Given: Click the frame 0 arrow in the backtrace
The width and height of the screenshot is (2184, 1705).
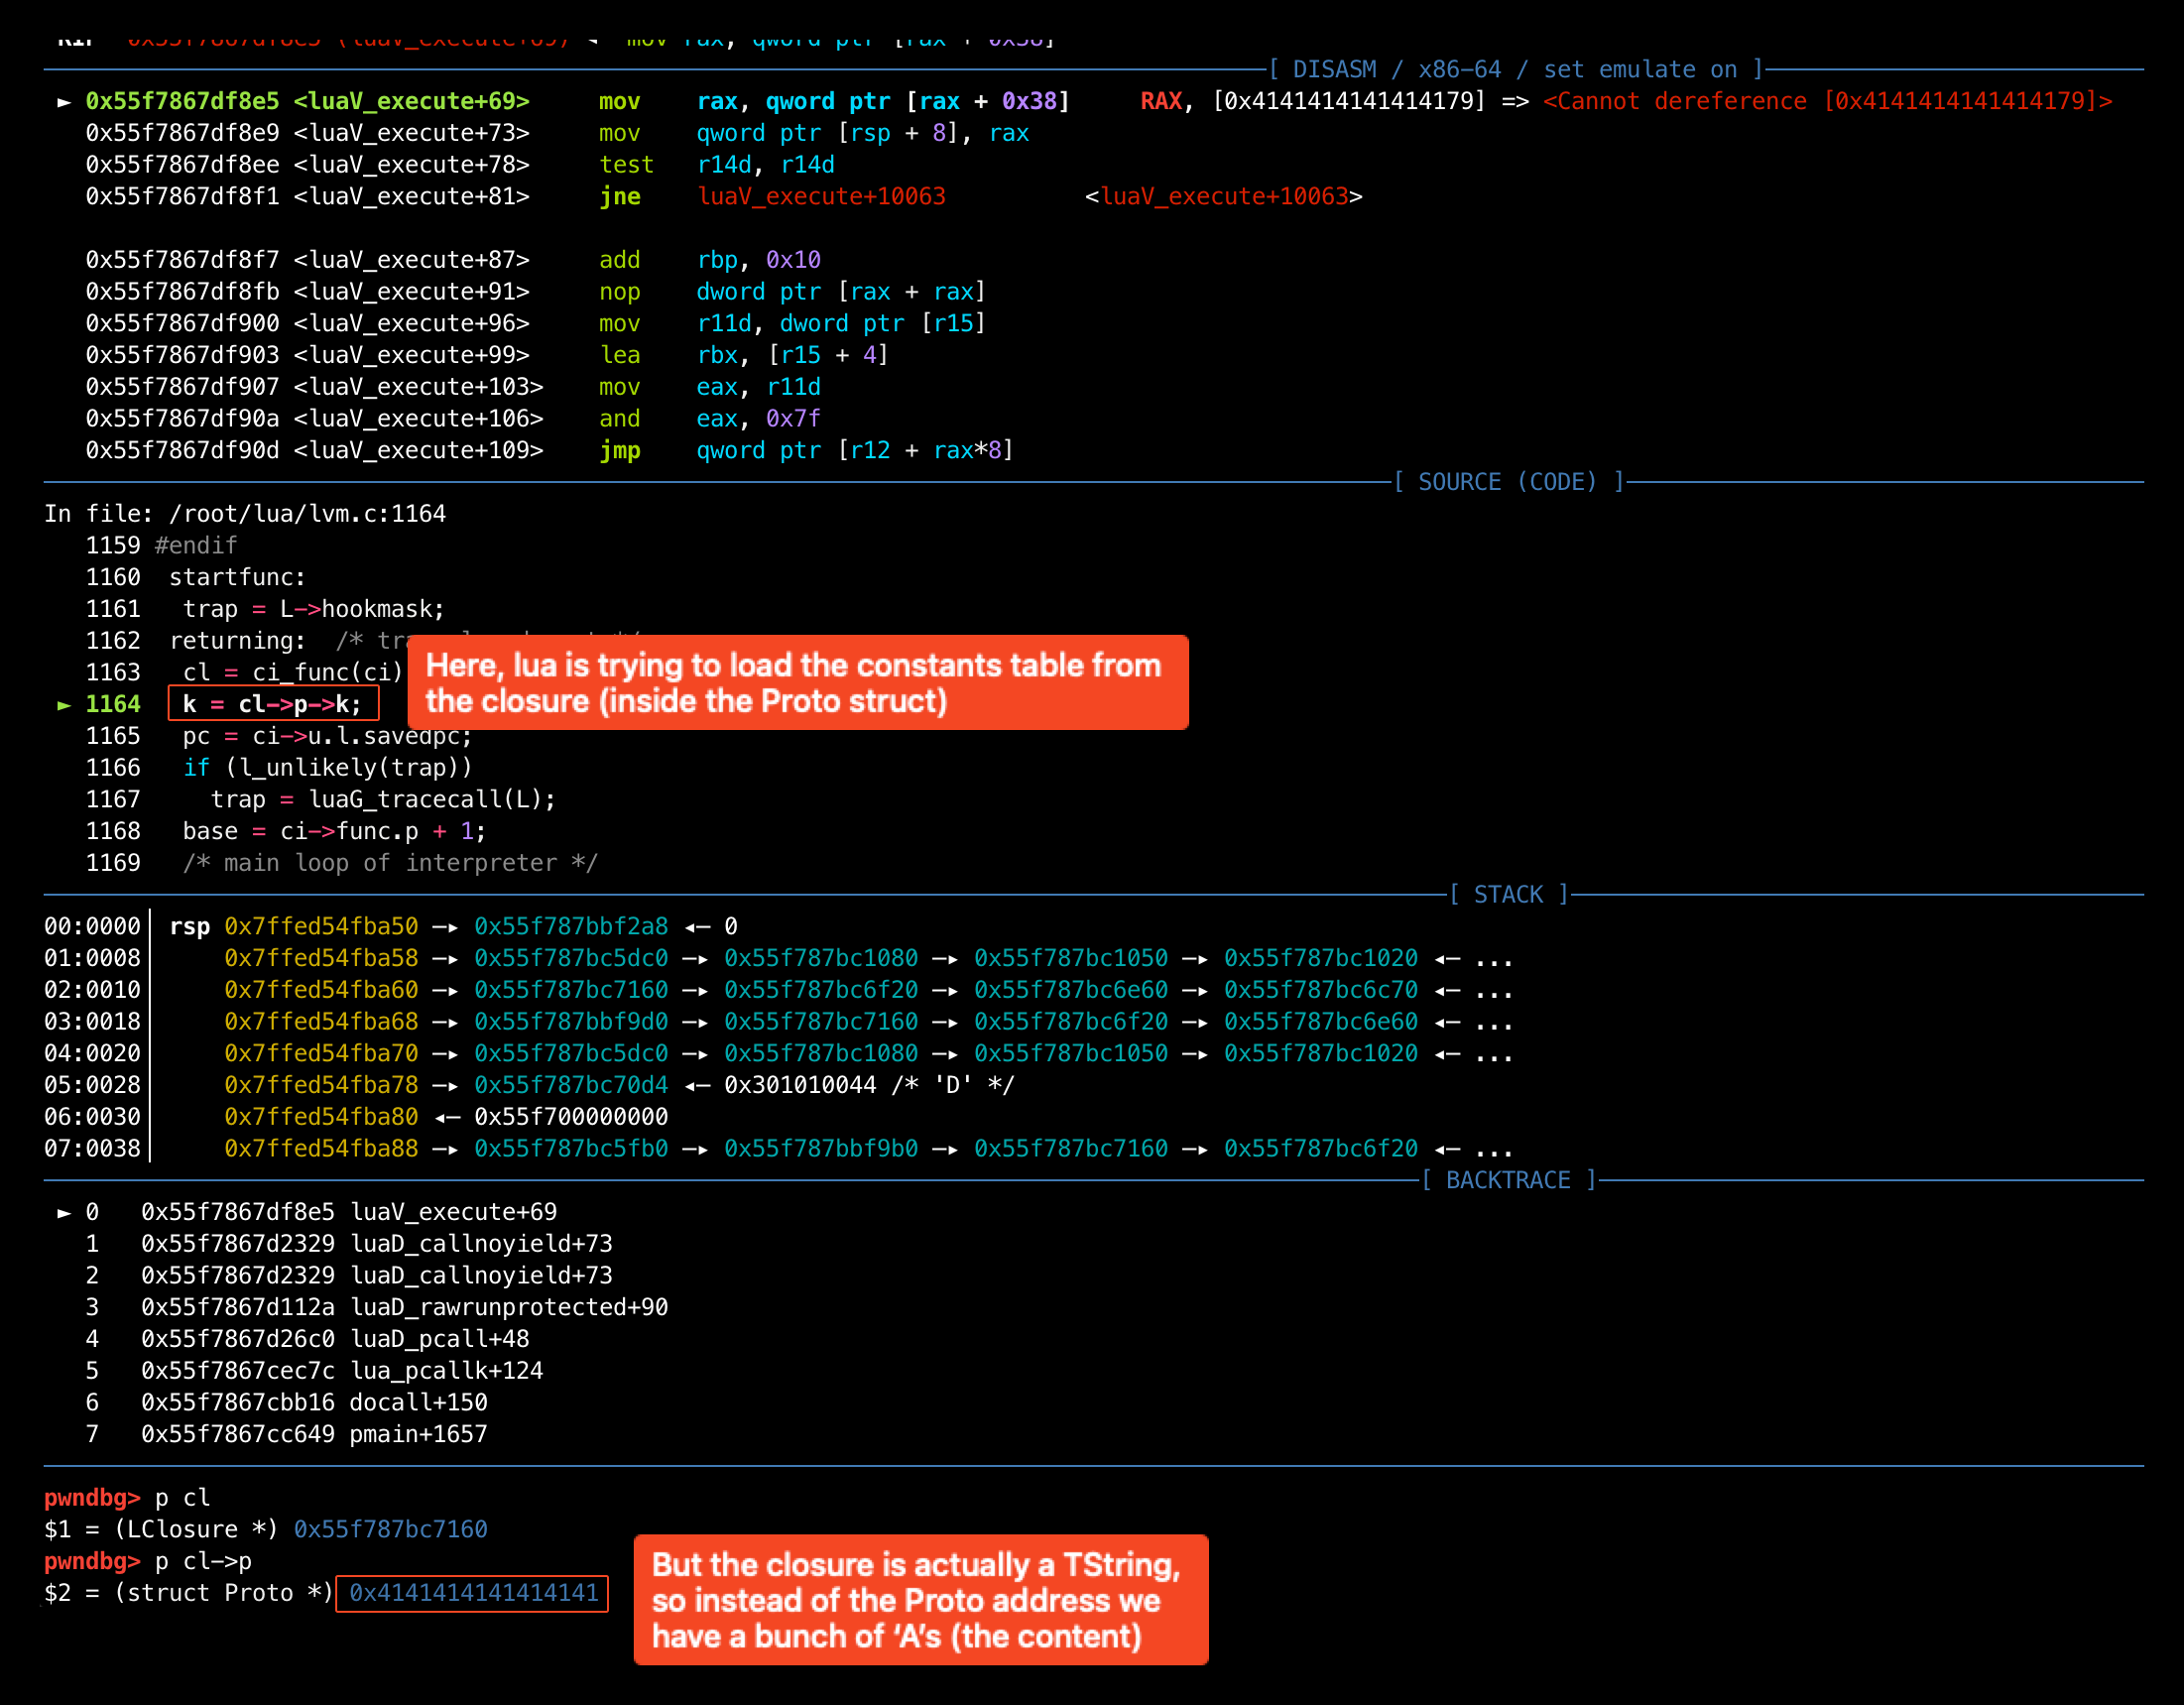Looking at the screenshot, I should (64, 1213).
